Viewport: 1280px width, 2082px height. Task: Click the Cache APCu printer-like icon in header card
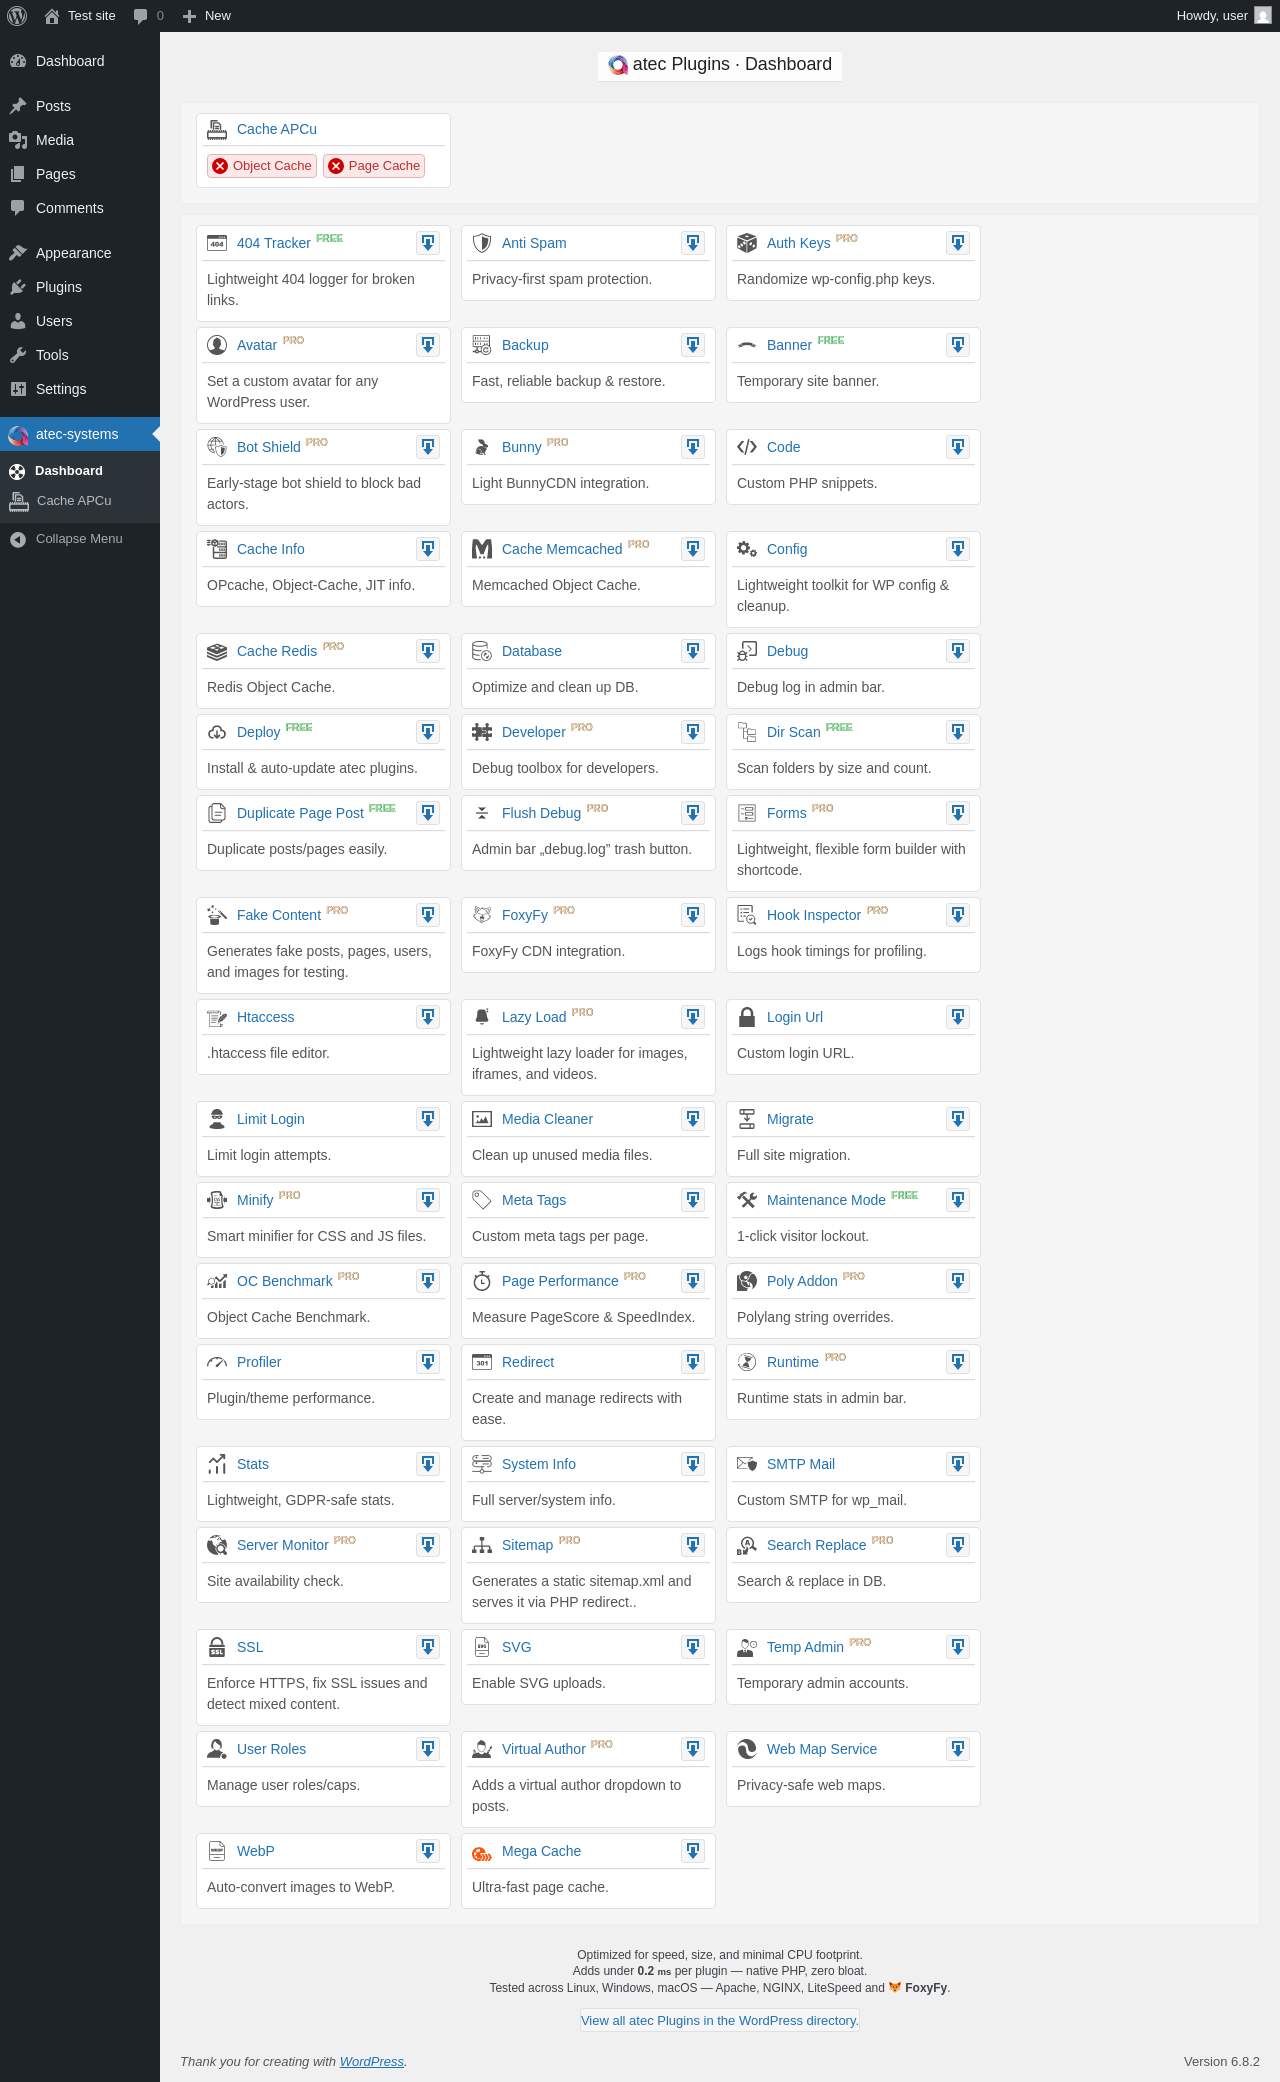point(217,129)
